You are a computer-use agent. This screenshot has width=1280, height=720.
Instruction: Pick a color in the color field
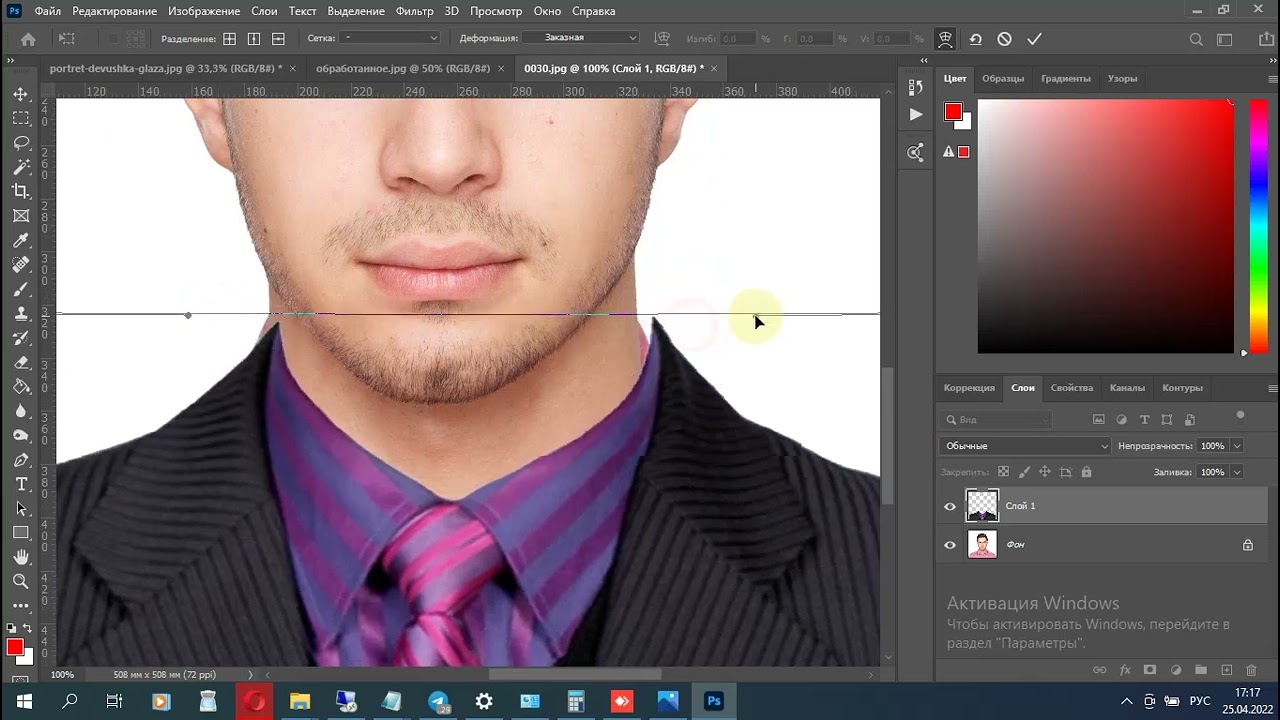(x=1106, y=226)
